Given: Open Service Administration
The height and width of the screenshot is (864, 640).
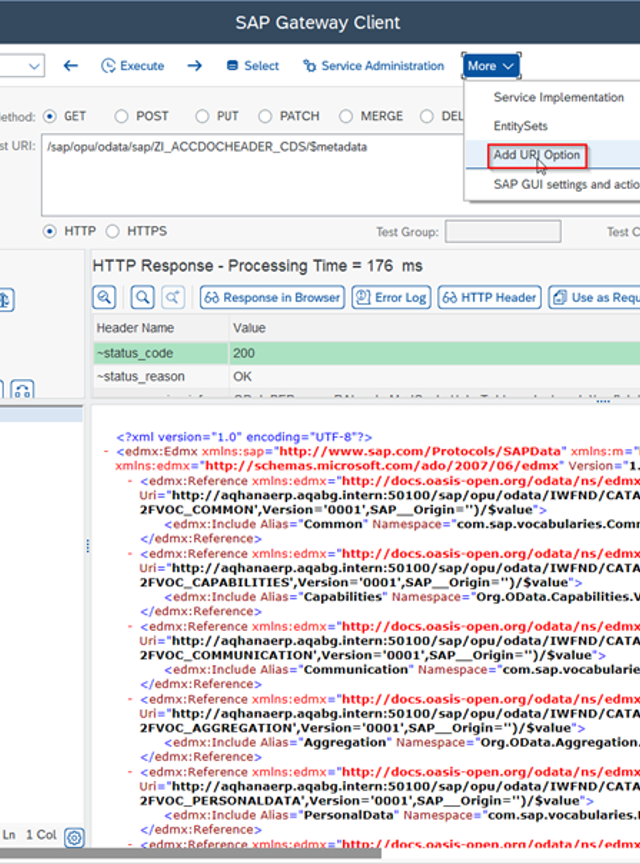Looking at the screenshot, I should 374,66.
